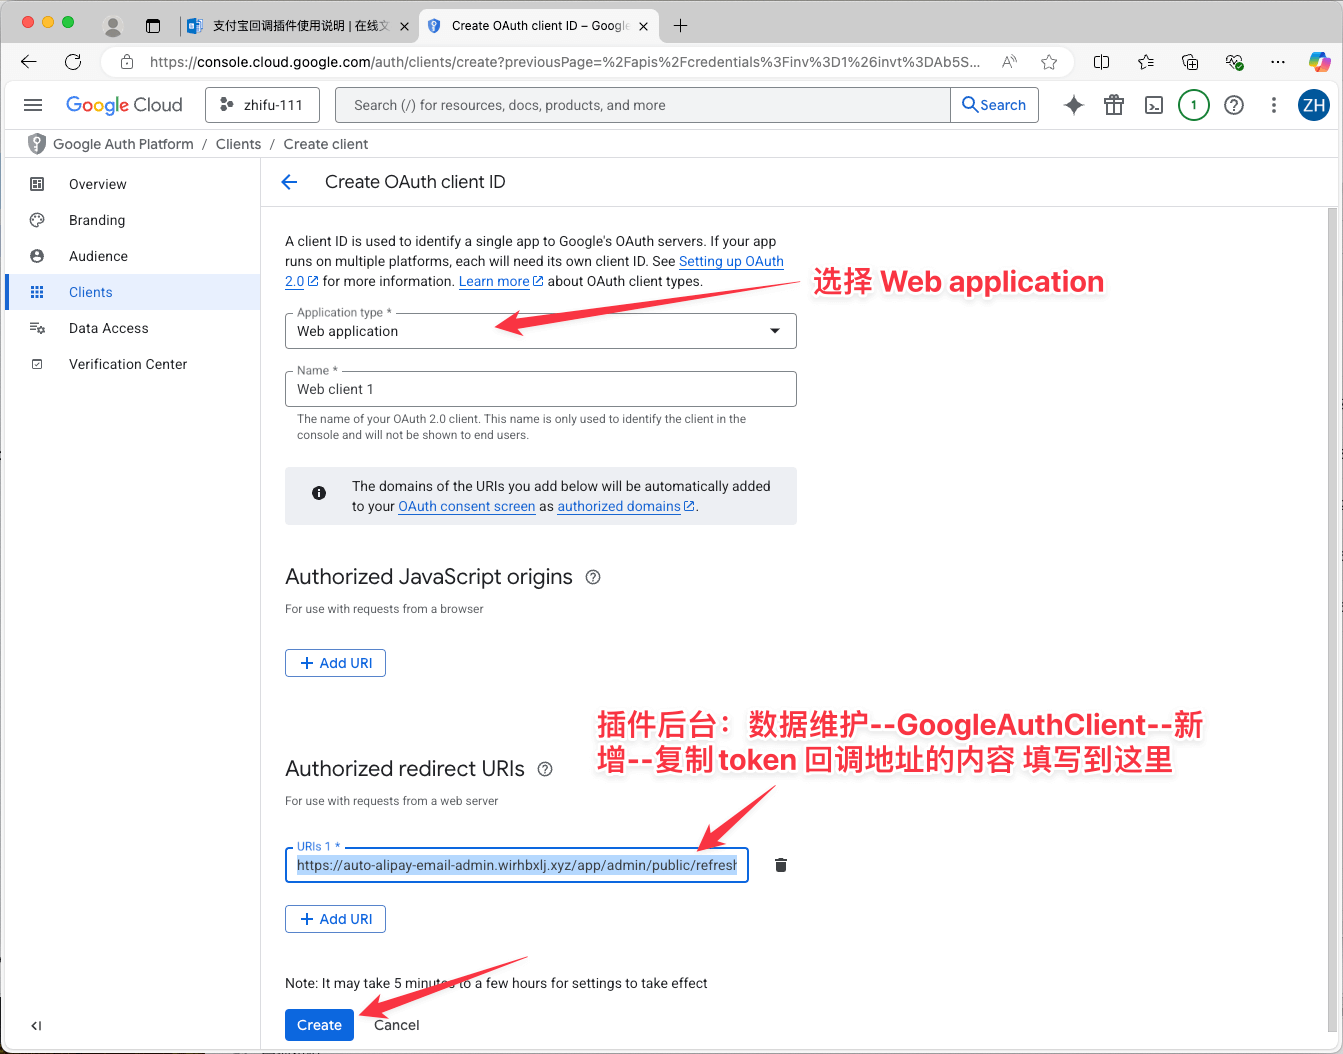
Task: Close the Create OAuth client ID tab
Action: pos(643,26)
